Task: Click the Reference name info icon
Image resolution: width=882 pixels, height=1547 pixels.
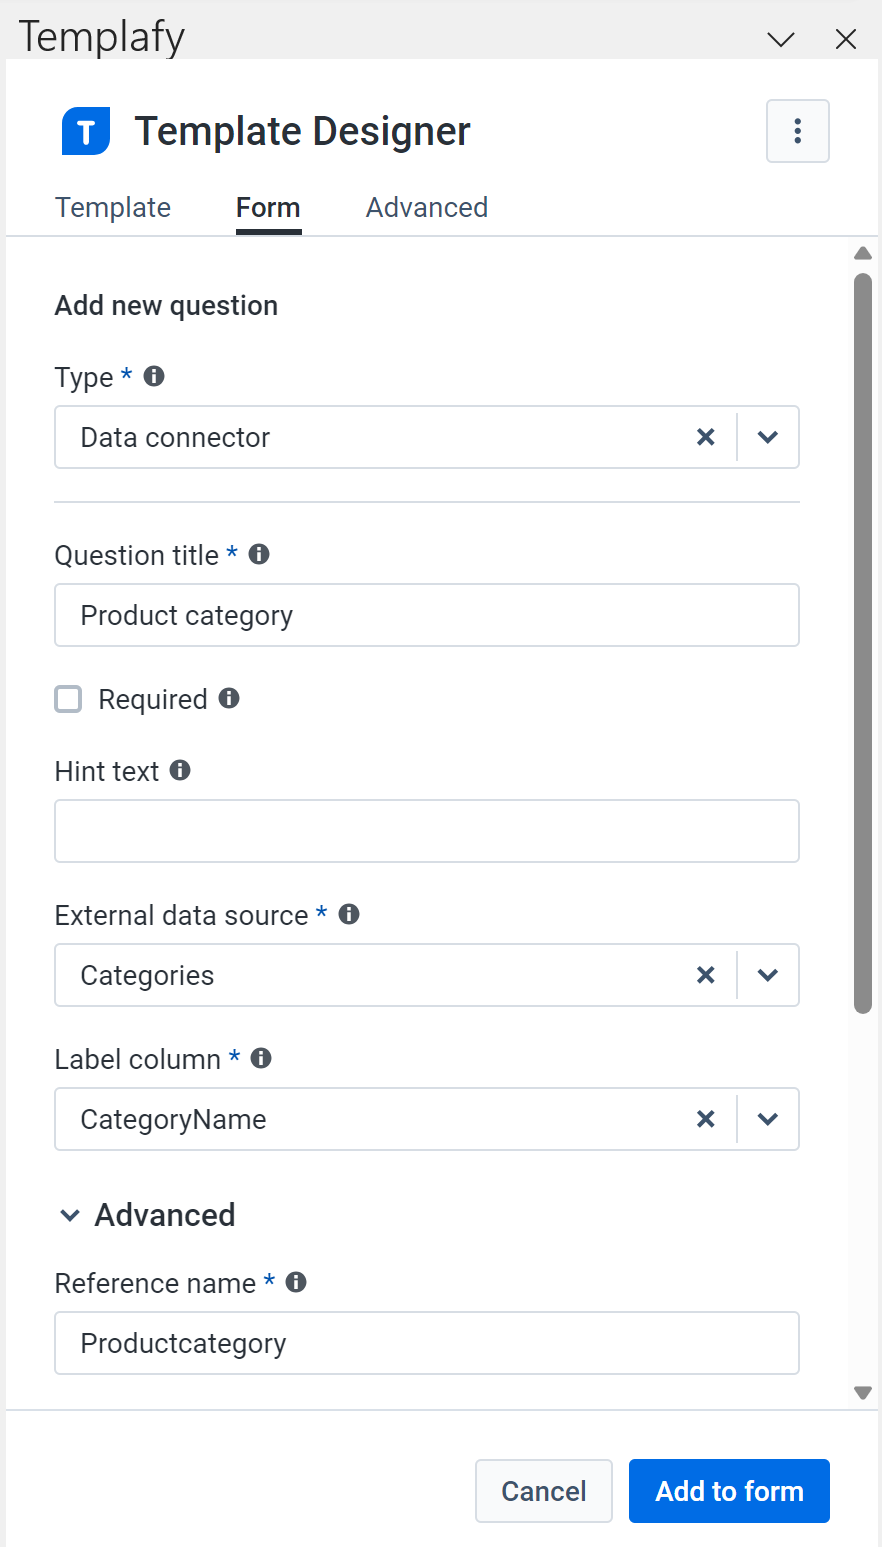Action: tap(296, 1282)
